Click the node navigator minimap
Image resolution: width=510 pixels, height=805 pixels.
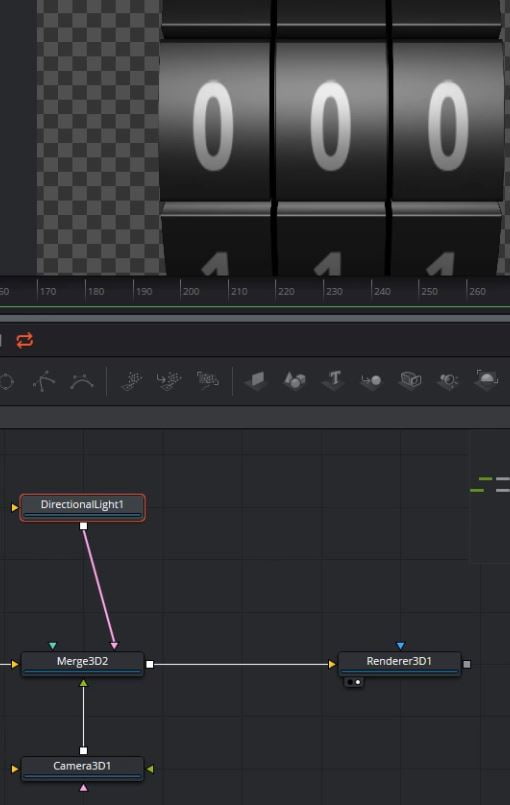489,497
